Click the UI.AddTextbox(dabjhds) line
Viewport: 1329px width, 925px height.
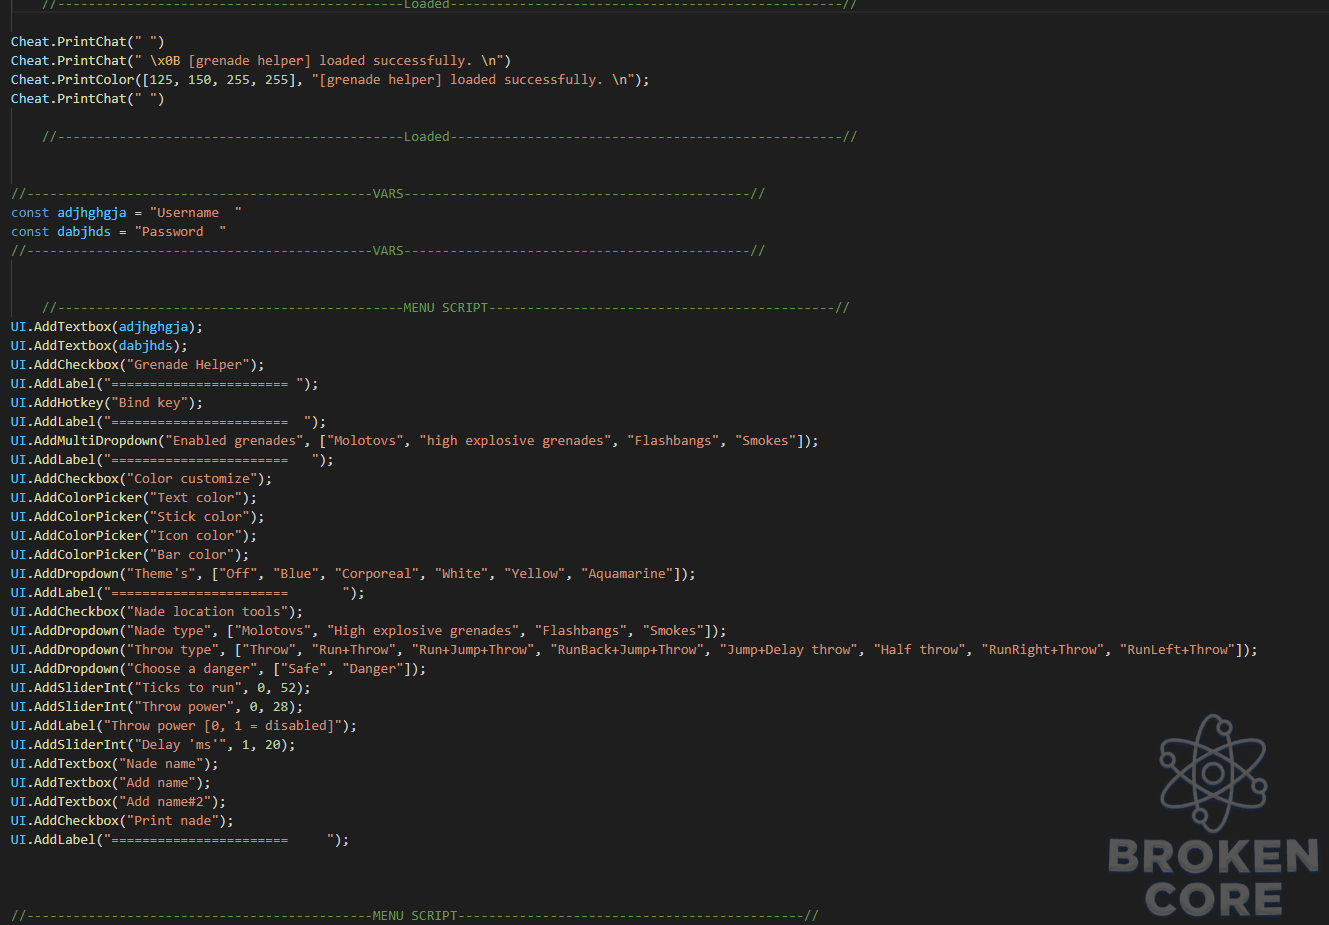click(x=99, y=345)
